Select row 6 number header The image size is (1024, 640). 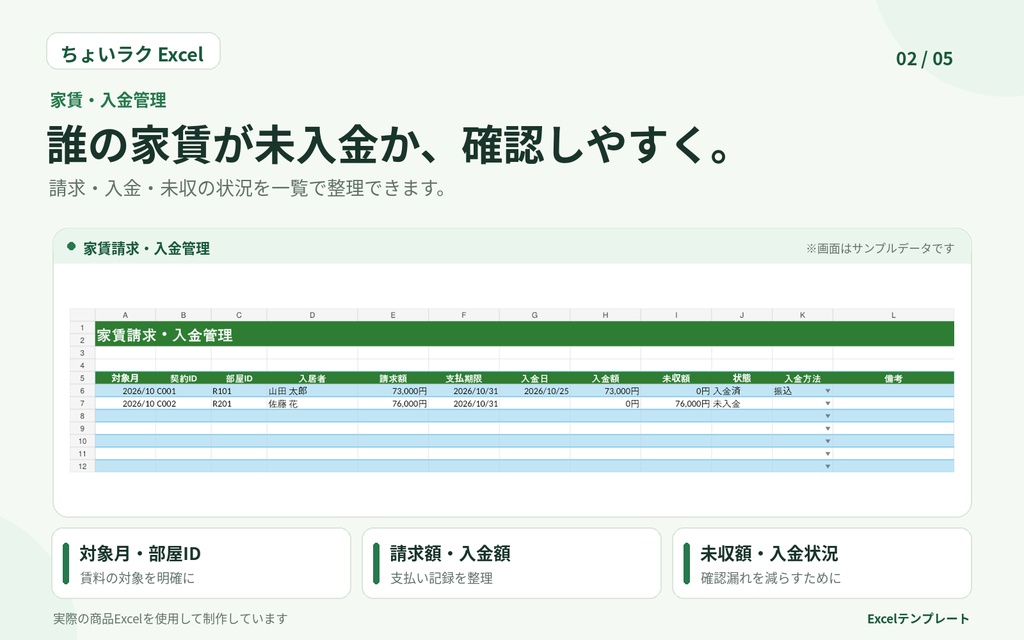(x=82, y=391)
